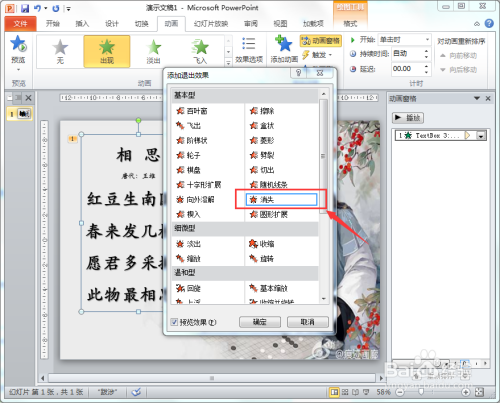Click 向前移动 to reorder animation earlier

pyautogui.click(x=459, y=55)
